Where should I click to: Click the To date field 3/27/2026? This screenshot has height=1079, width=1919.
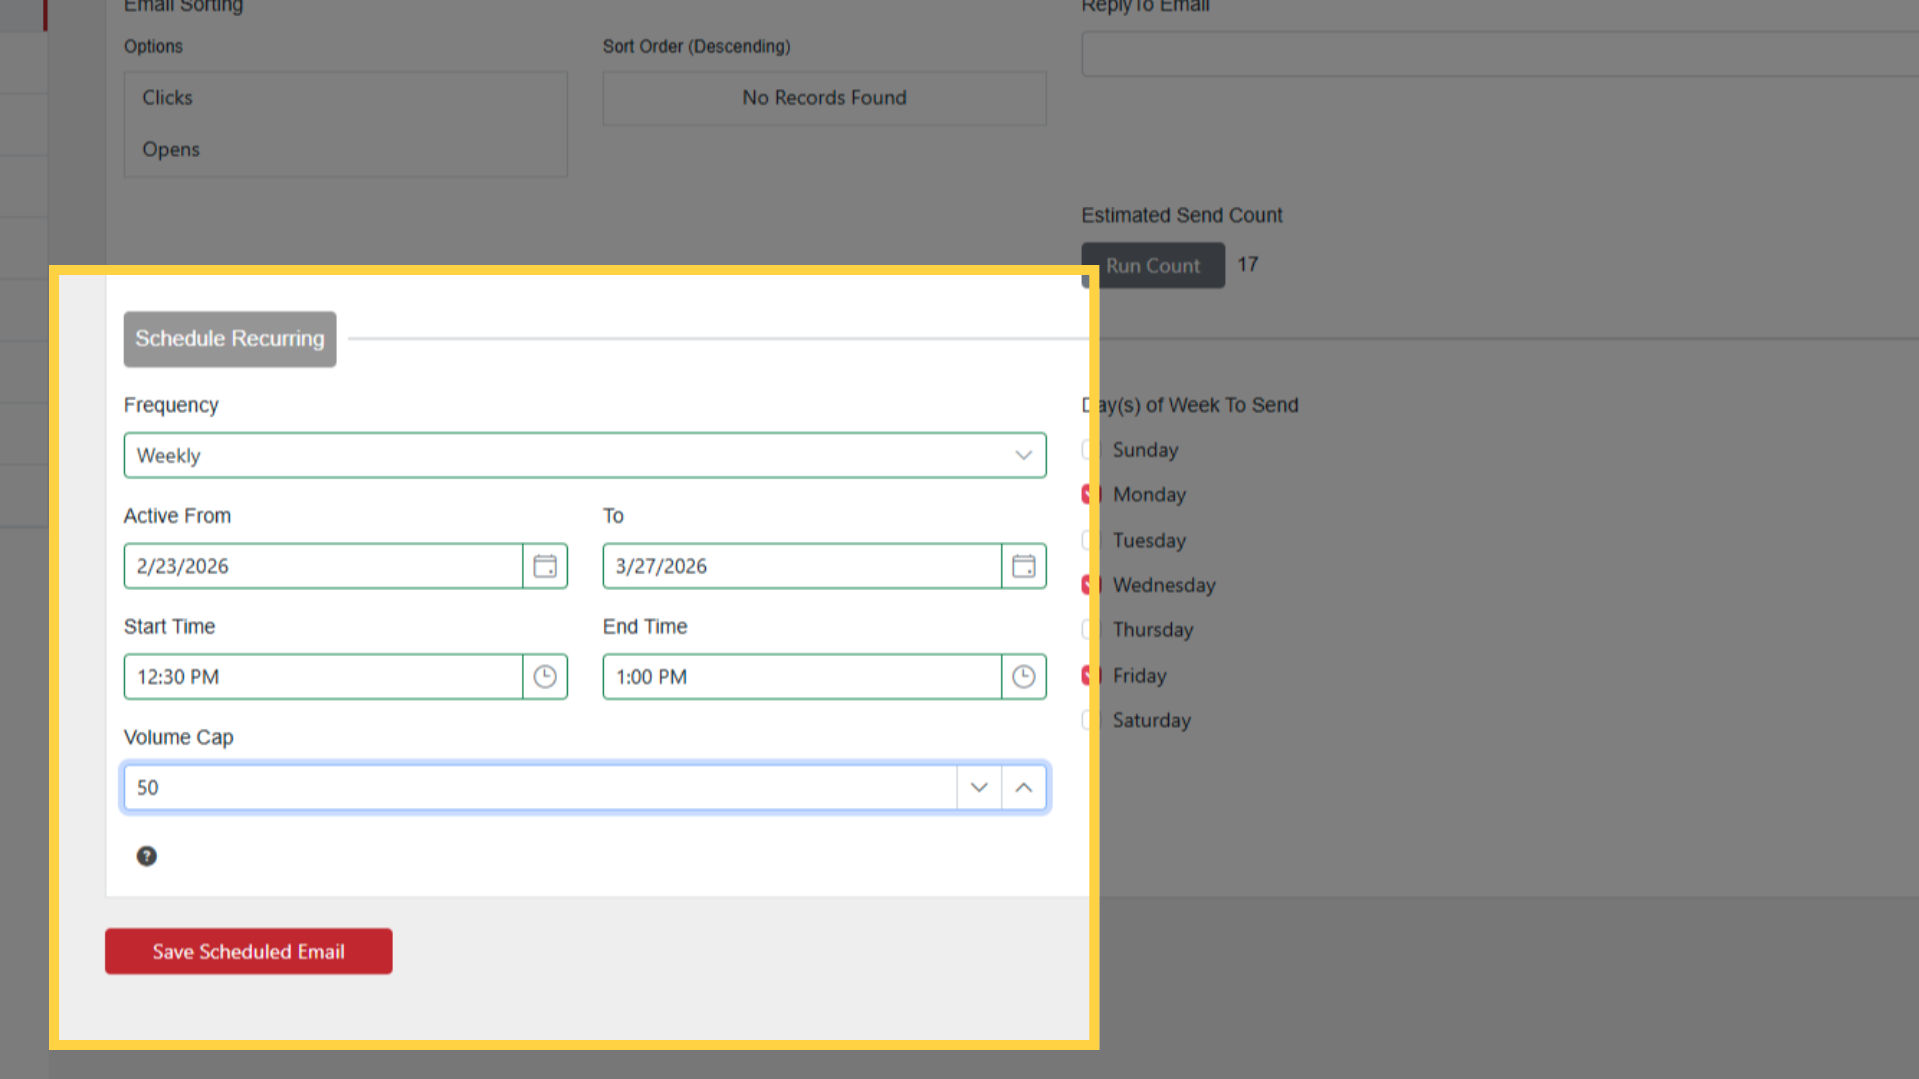tap(802, 566)
